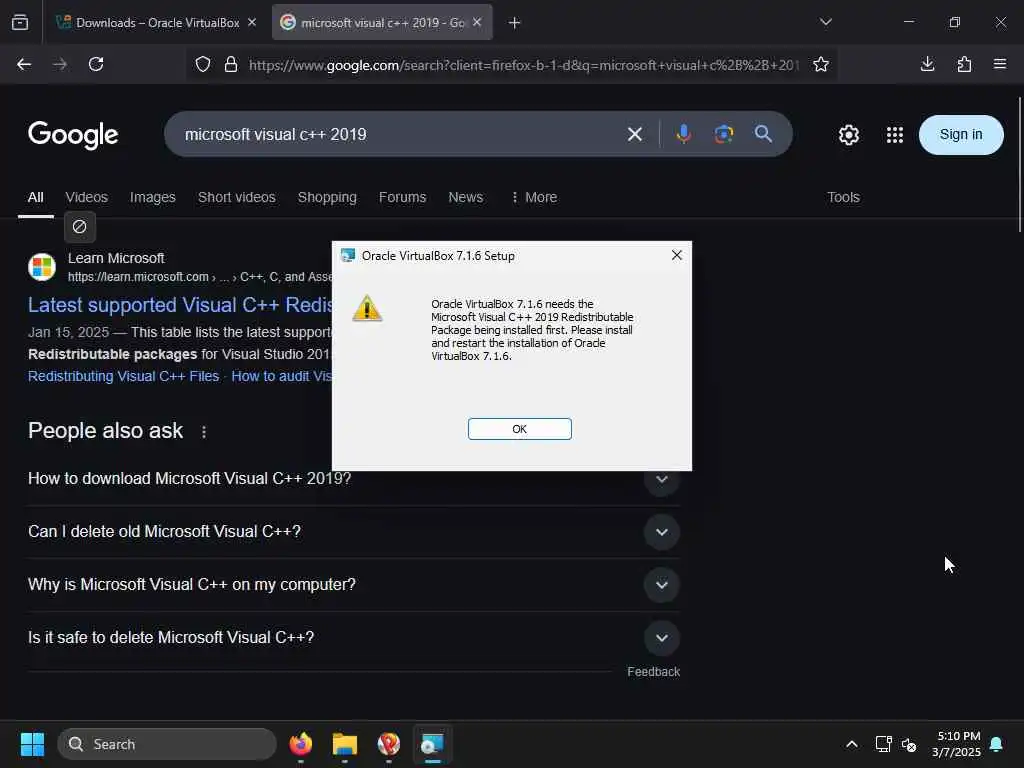Click the Feedback link
The height and width of the screenshot is (768, 1024).
point(653,672)
